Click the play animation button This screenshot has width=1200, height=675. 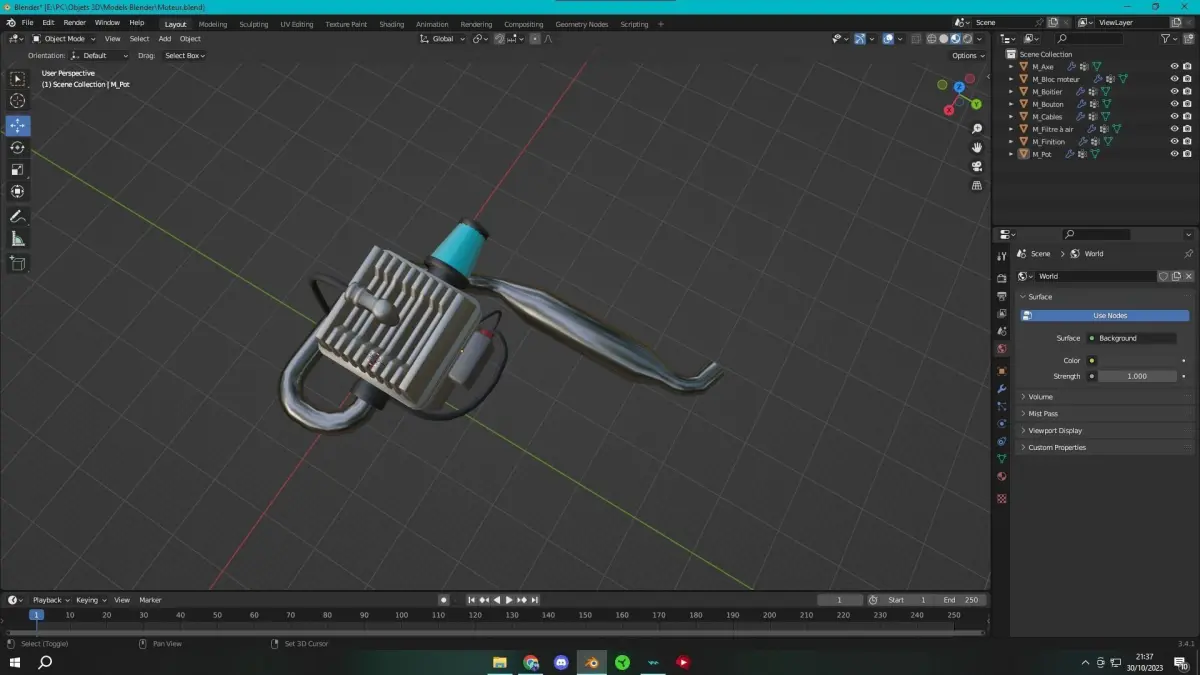click(509, 600)
